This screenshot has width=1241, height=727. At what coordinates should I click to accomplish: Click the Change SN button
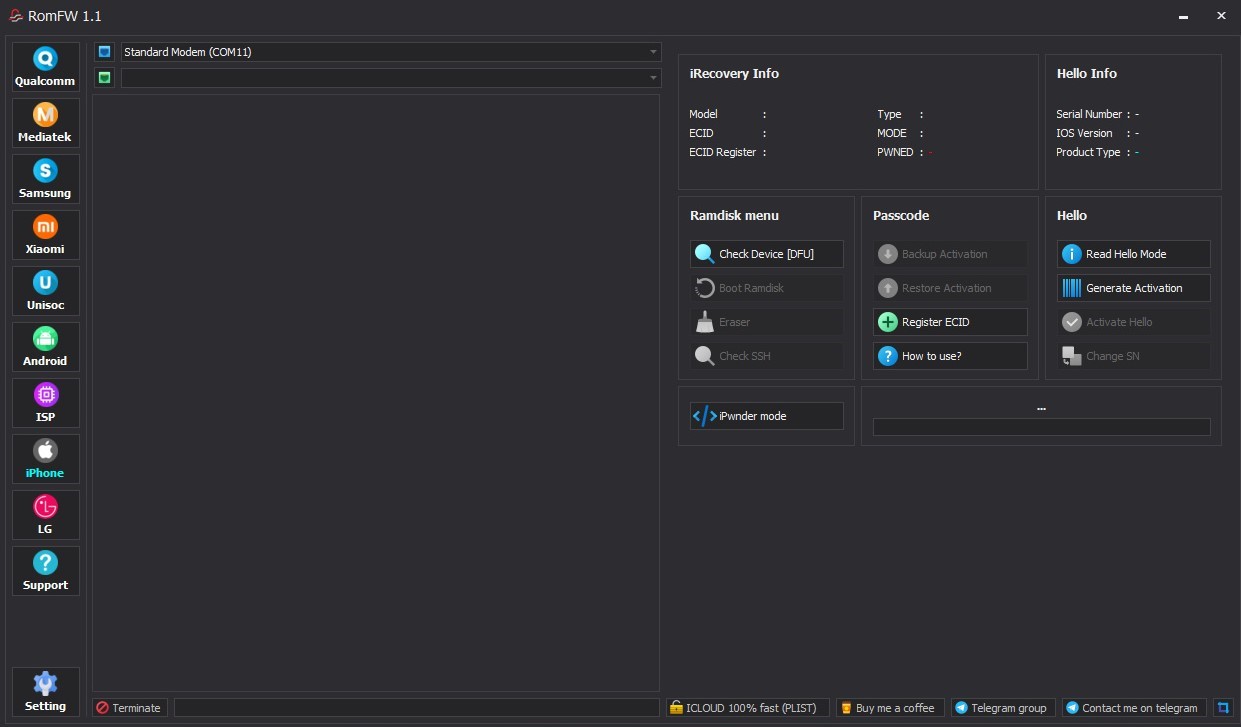(1133, 356)
